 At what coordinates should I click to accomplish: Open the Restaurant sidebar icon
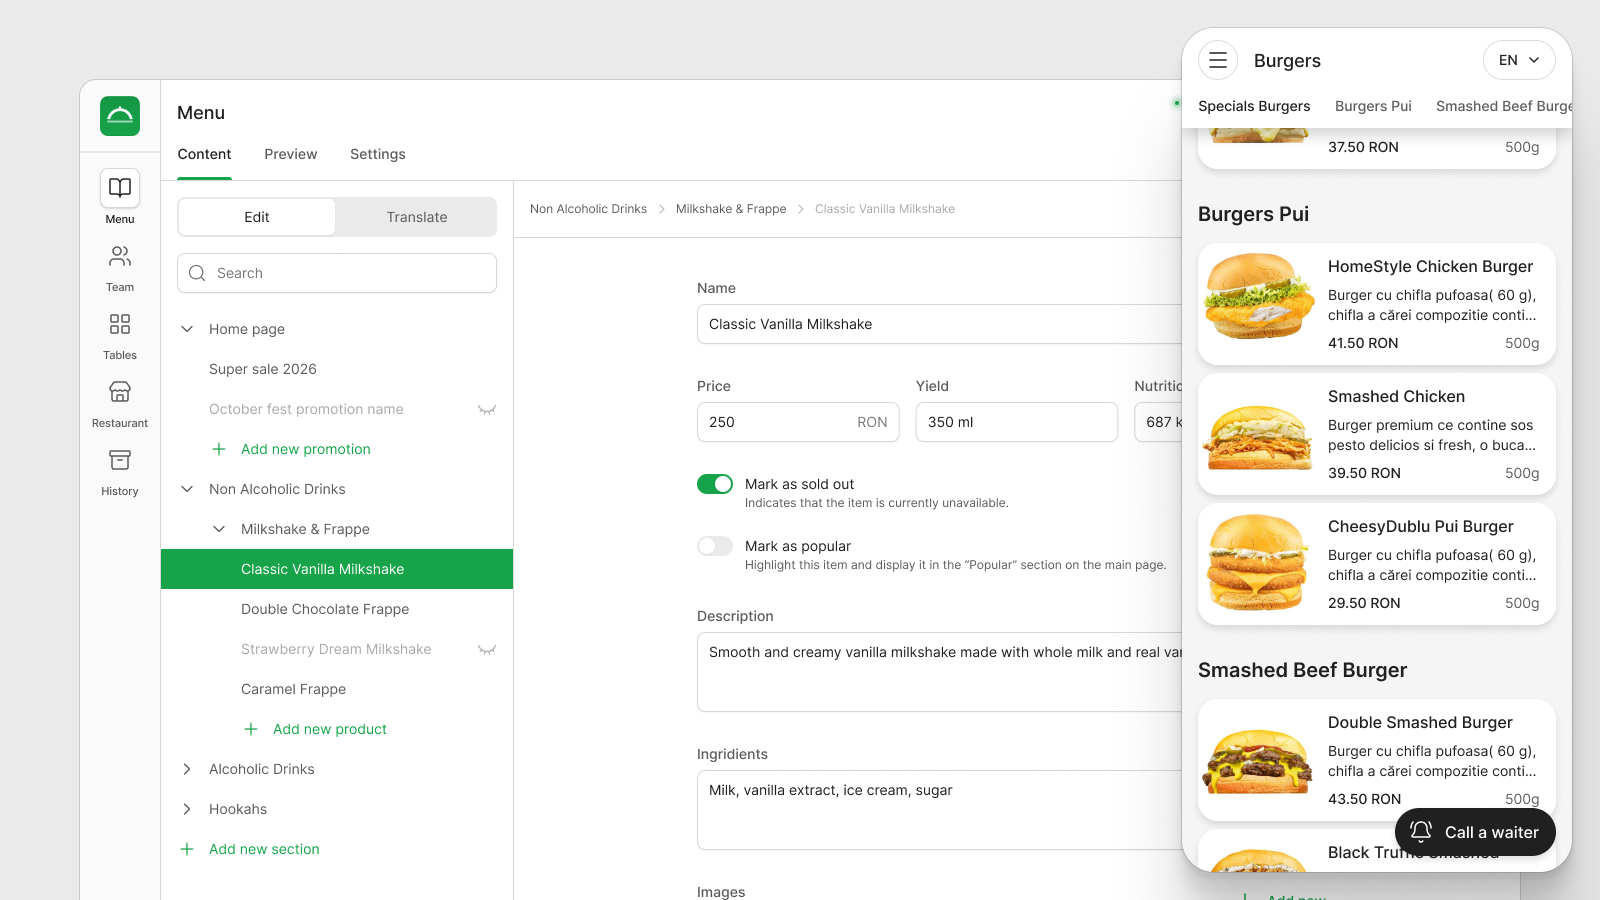[x=120, y=392]
